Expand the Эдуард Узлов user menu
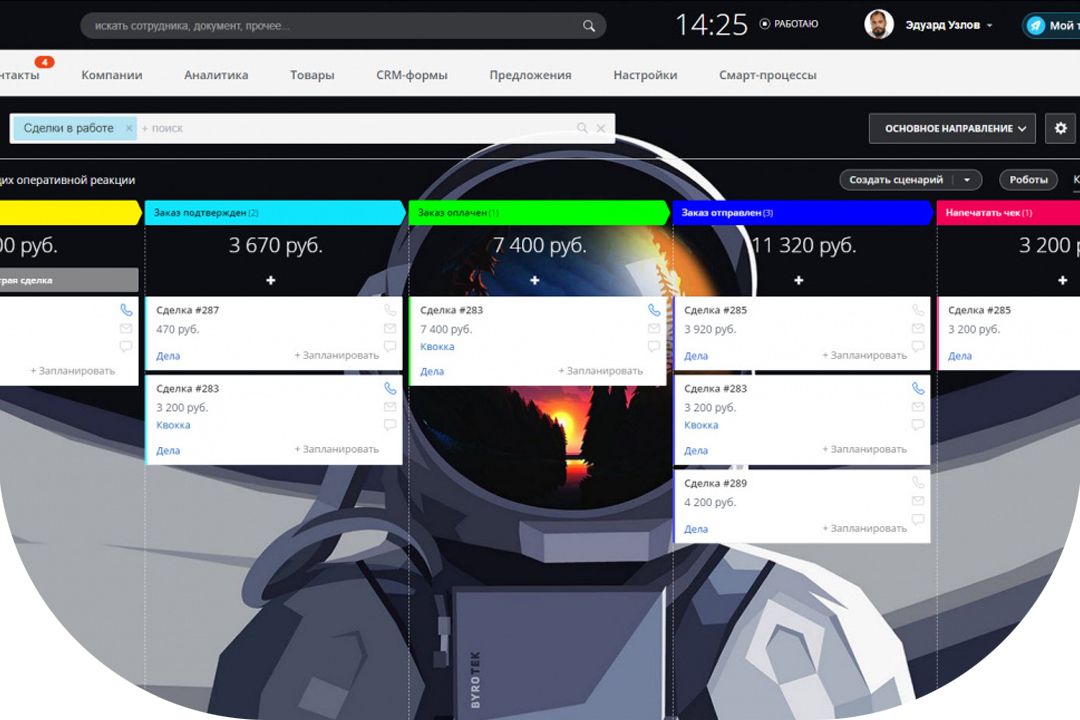This screenshot has width=1080, height=720. click(989, 26)
